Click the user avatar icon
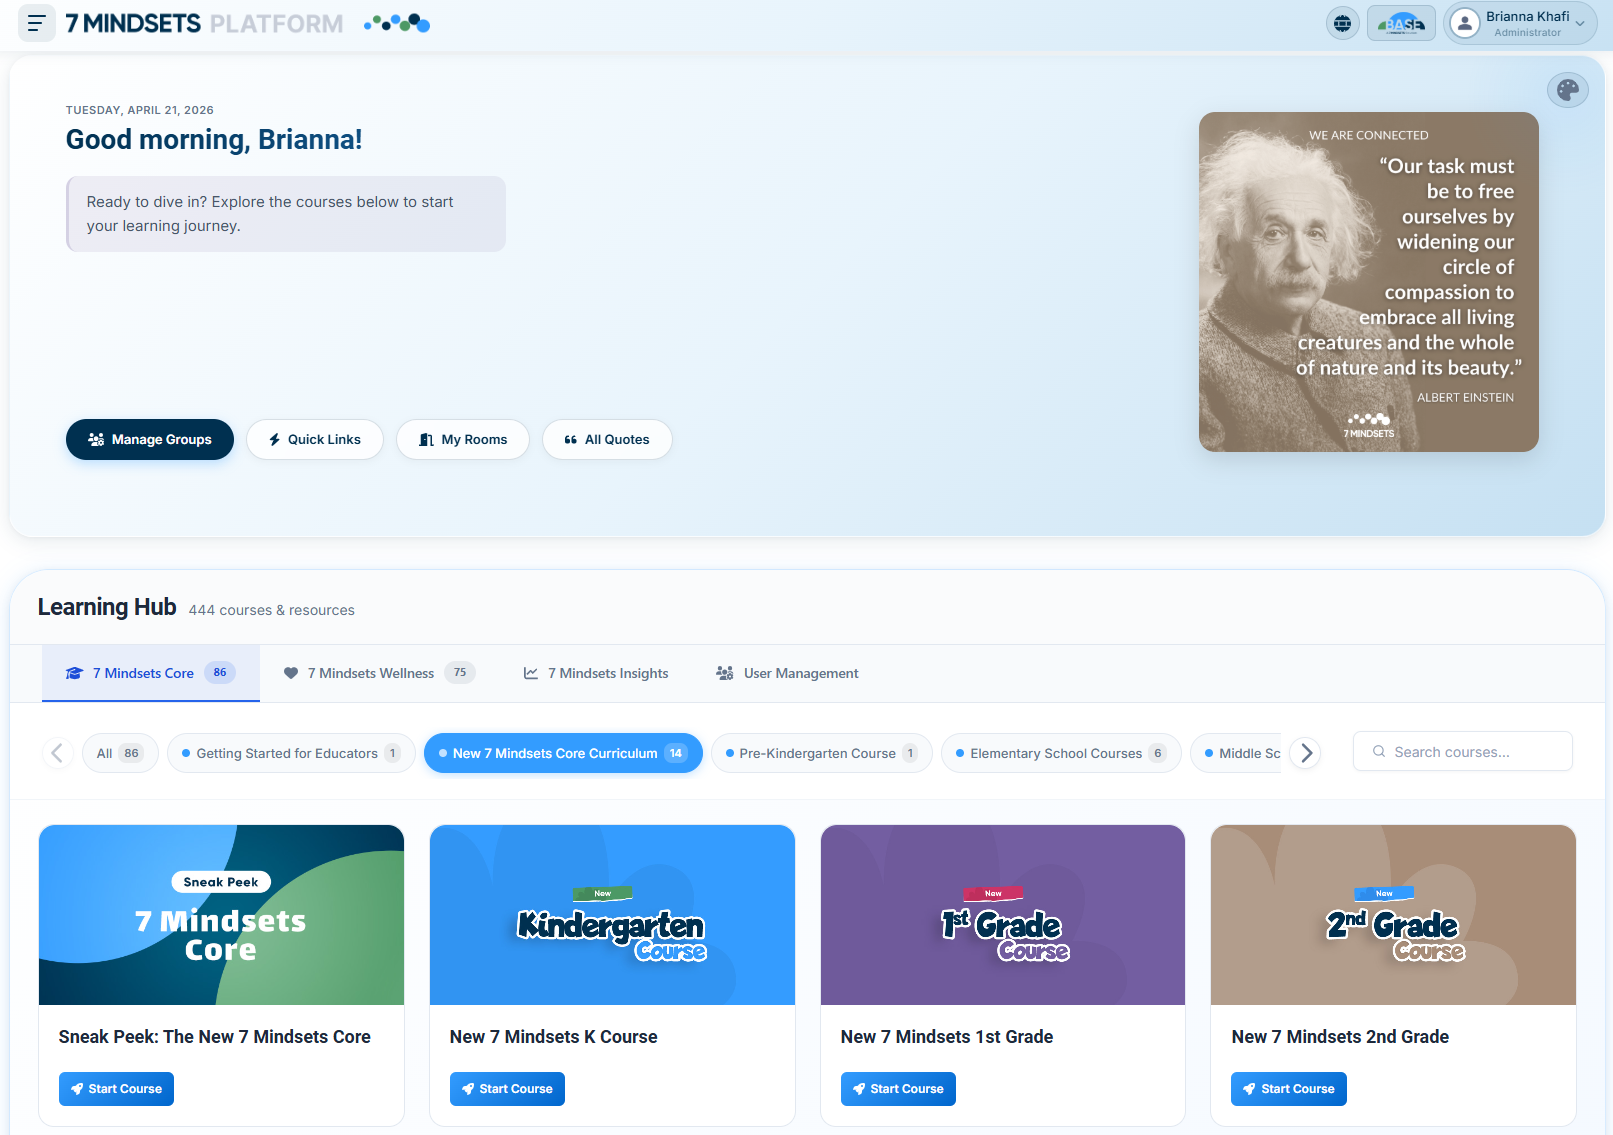 pyautogui.click(x=1464, y=23)
